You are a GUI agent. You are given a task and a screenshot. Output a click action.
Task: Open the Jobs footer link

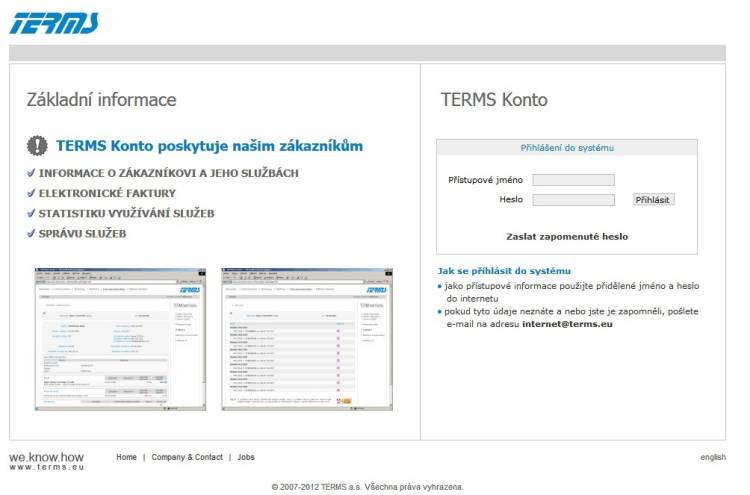[246, 457]
